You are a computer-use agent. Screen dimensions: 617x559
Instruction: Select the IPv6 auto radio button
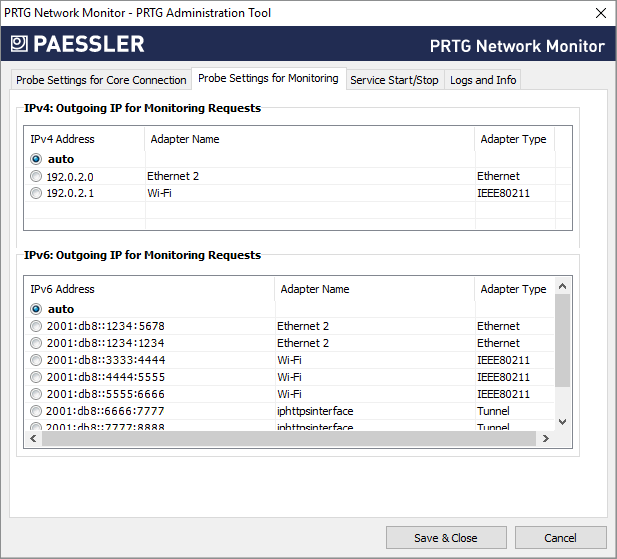click(x=37, y=309)
